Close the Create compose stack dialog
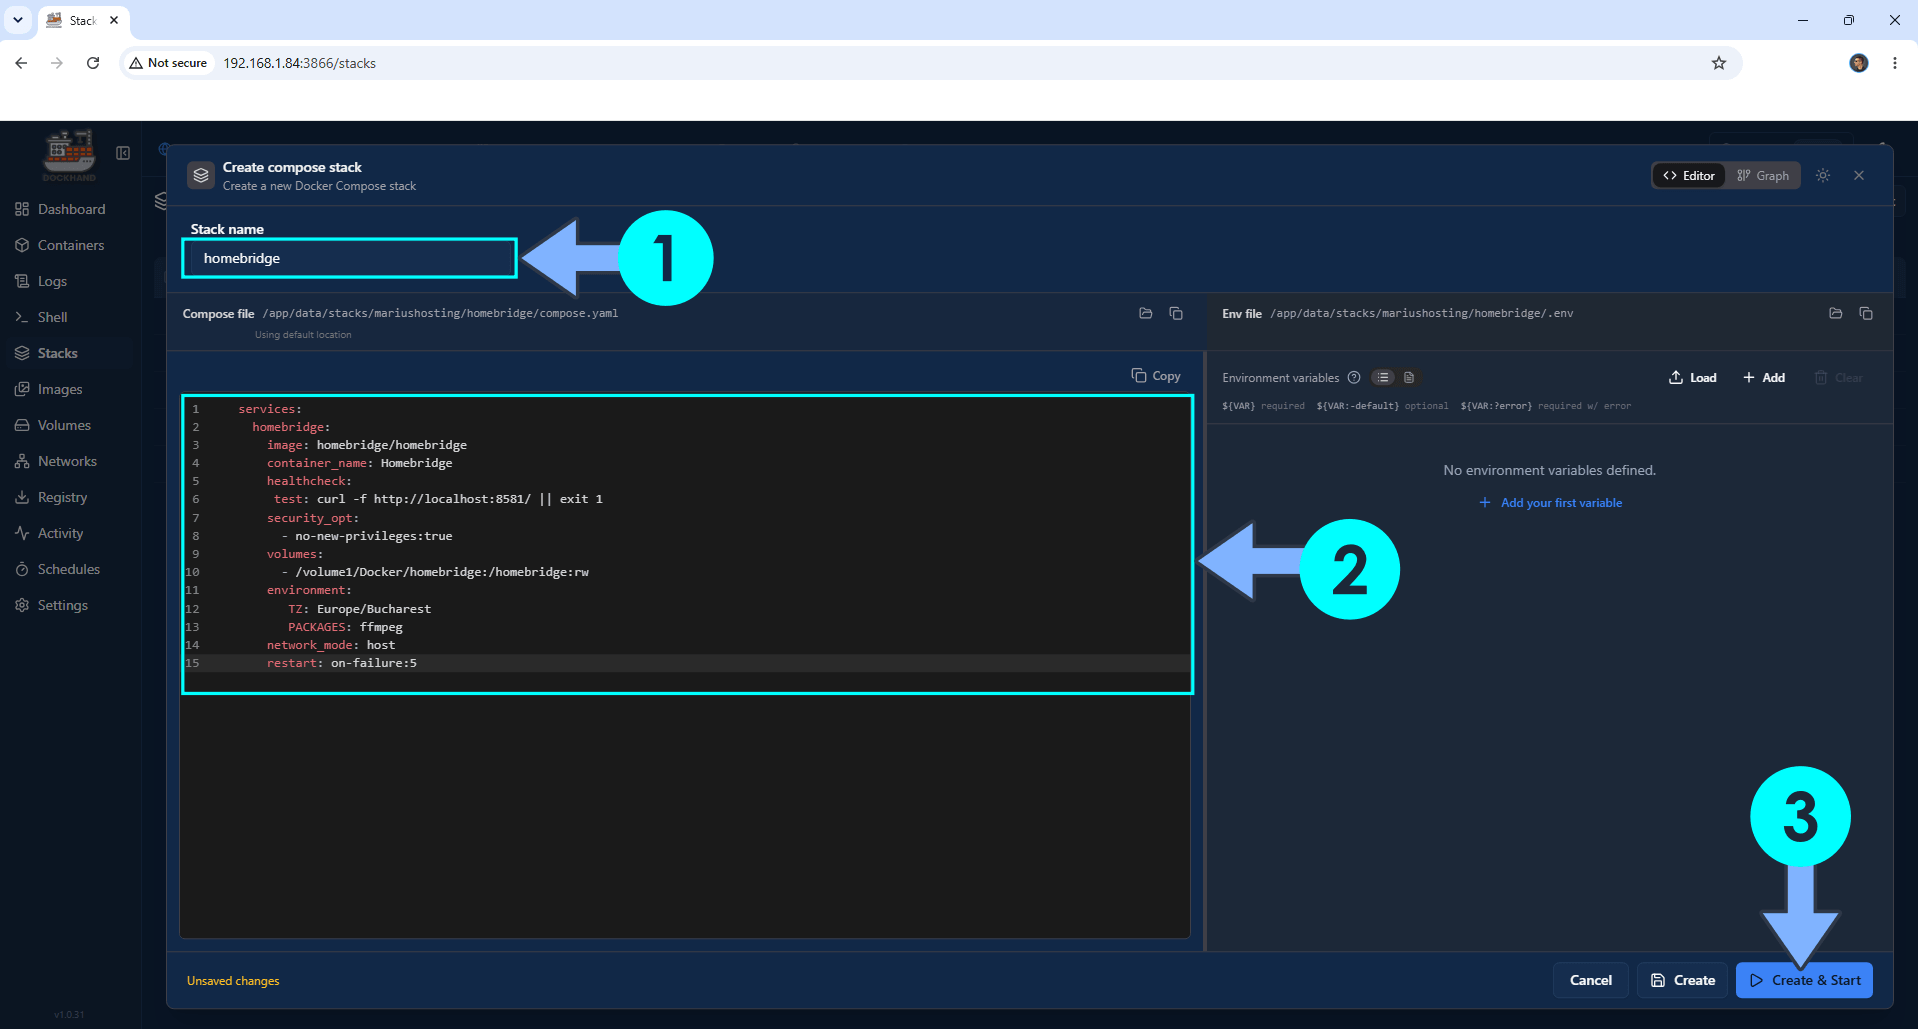The height and width of the screenshot is (1029, 1918). tap(1859, 176)
